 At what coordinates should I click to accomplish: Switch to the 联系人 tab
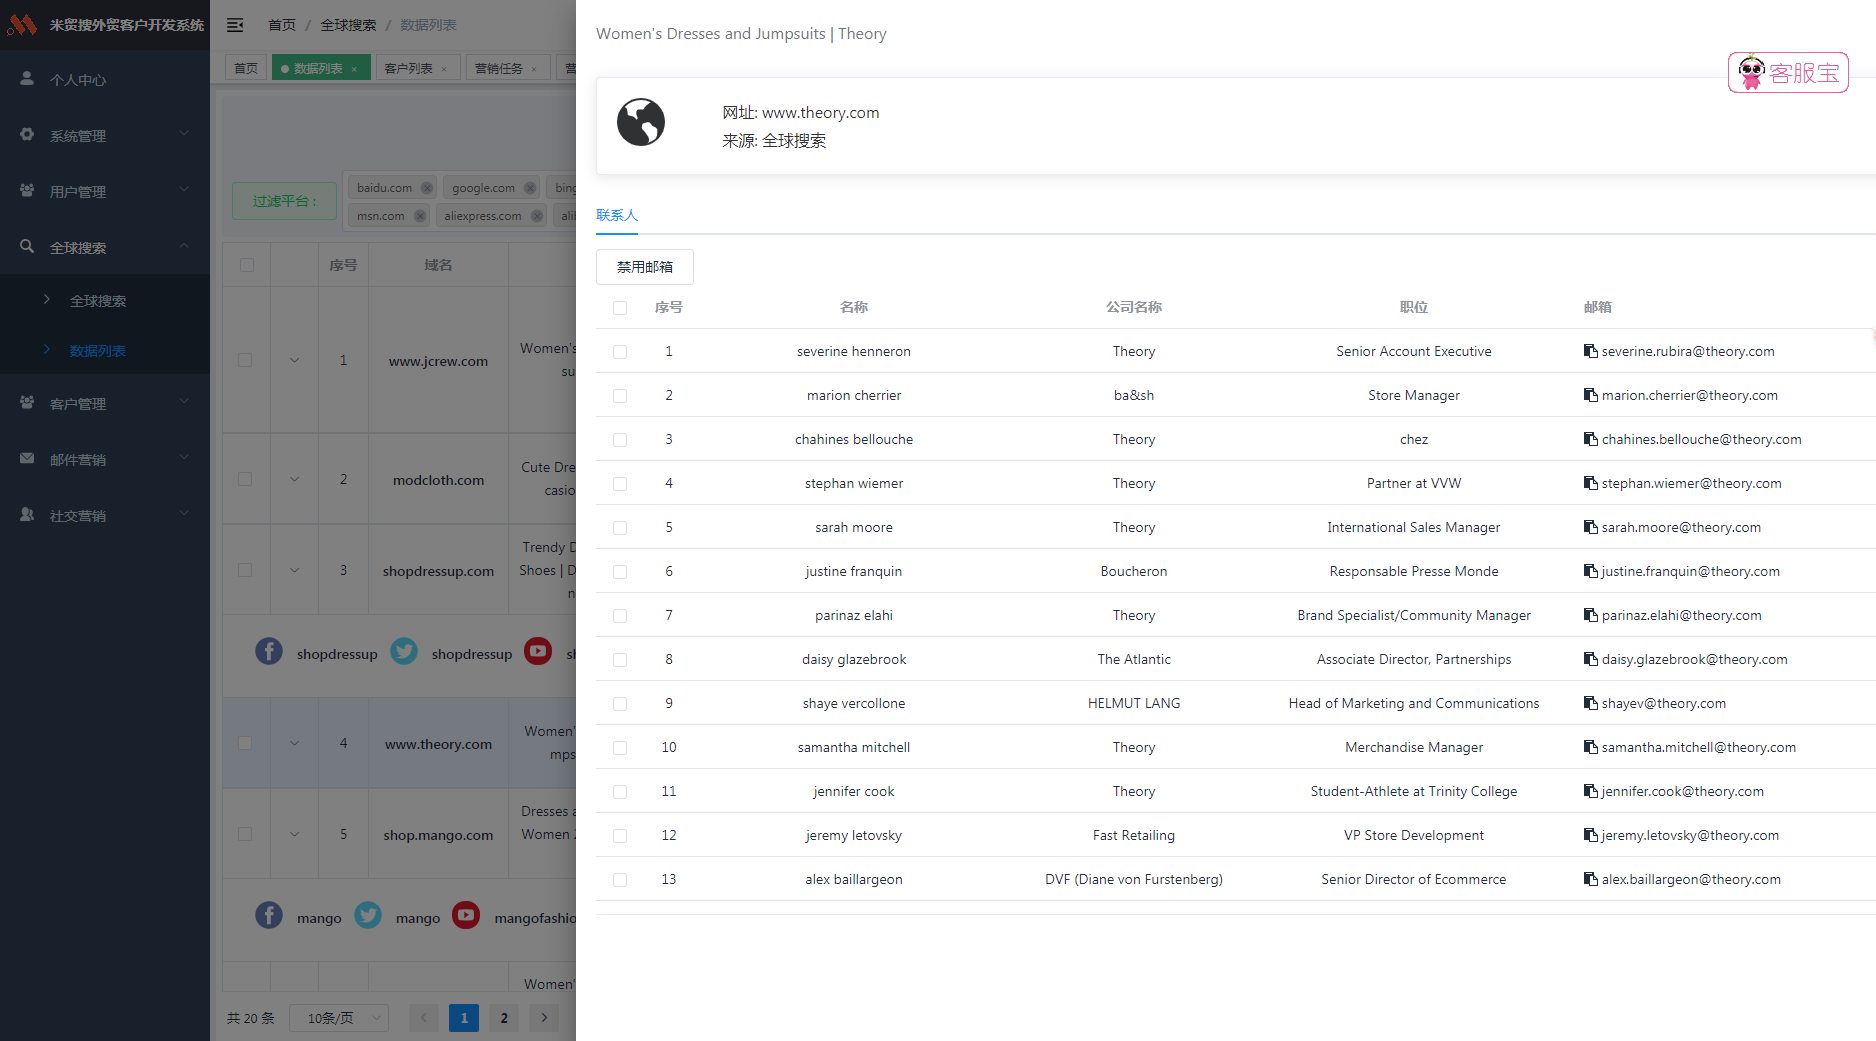[x=616, y=215]
